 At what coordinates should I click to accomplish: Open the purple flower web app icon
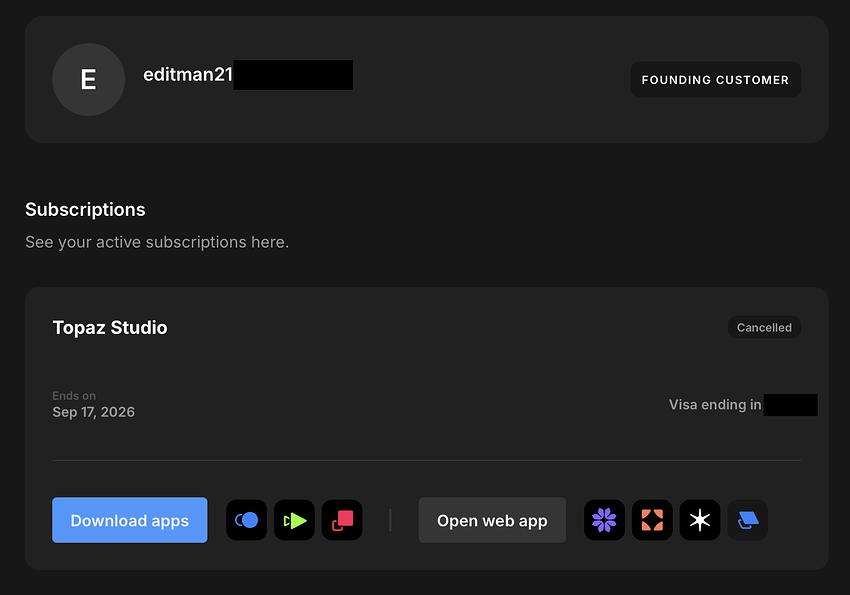(604, 520)
